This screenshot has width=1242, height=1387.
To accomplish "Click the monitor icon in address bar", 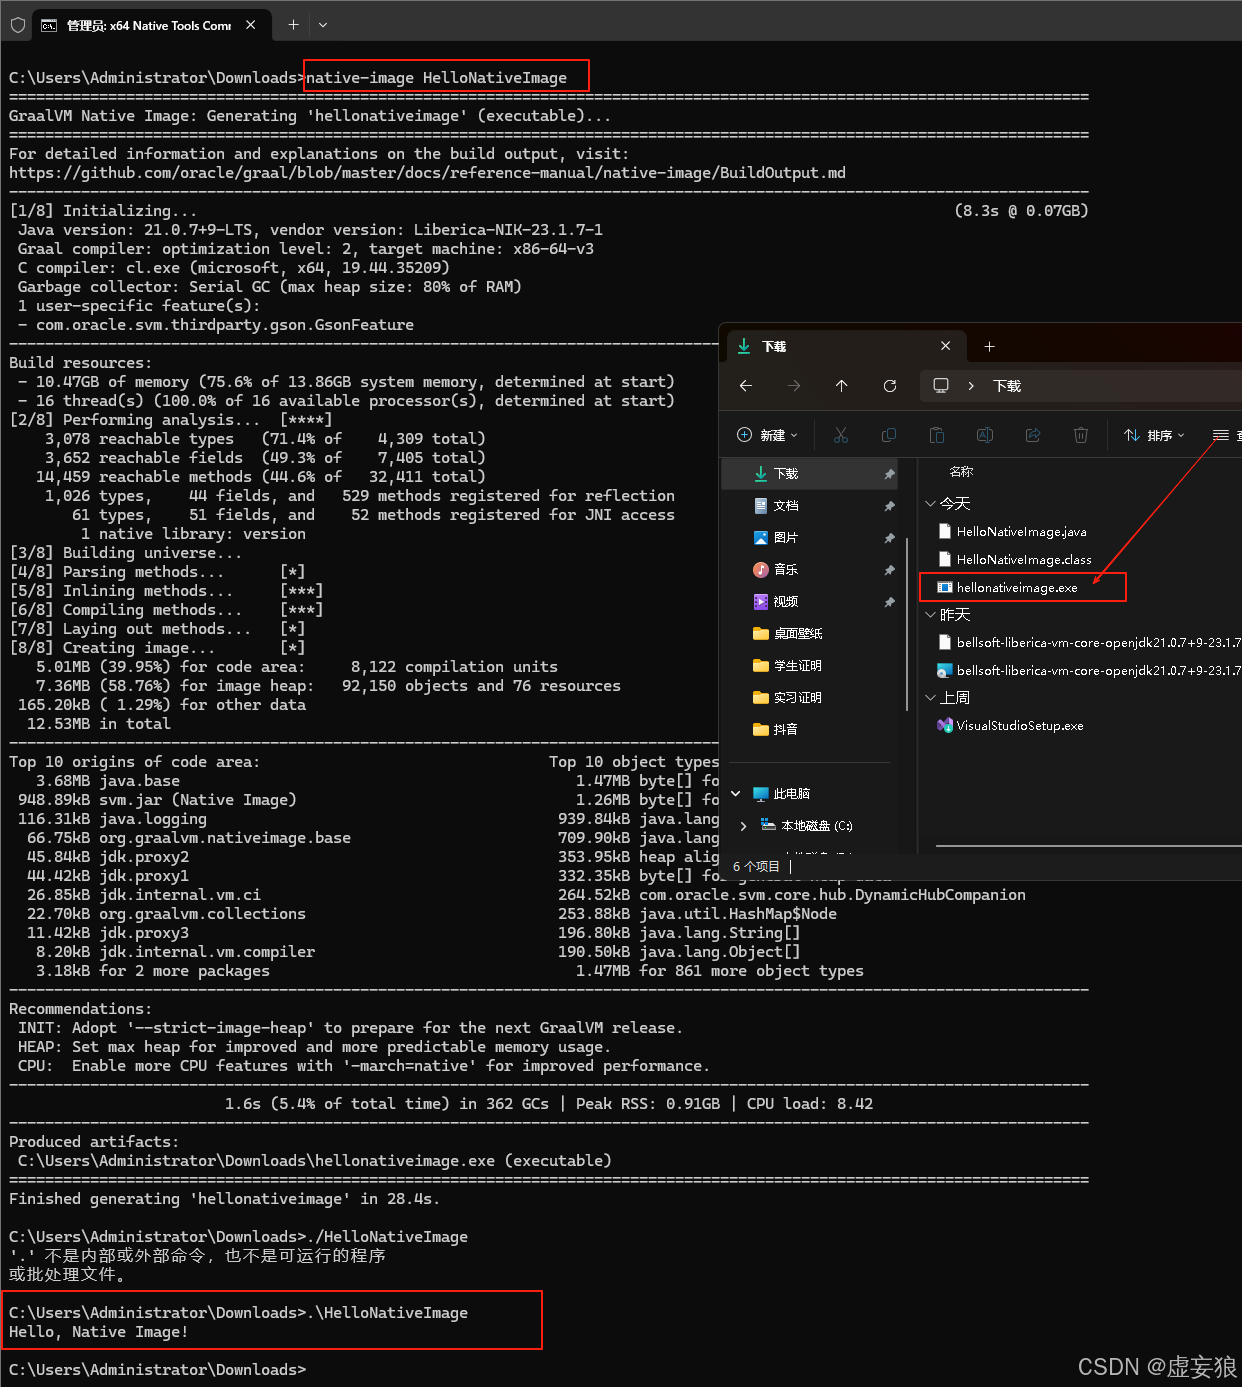I will (941, 386).
